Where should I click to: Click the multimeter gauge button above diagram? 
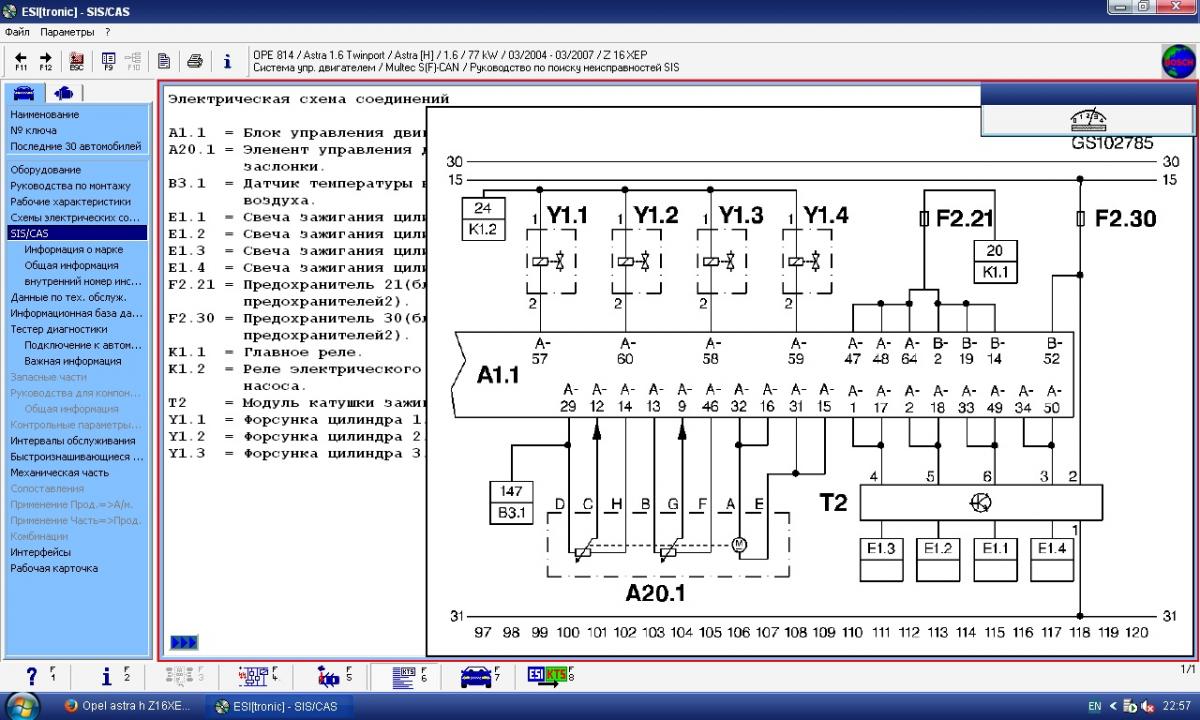click(1088, 121)
